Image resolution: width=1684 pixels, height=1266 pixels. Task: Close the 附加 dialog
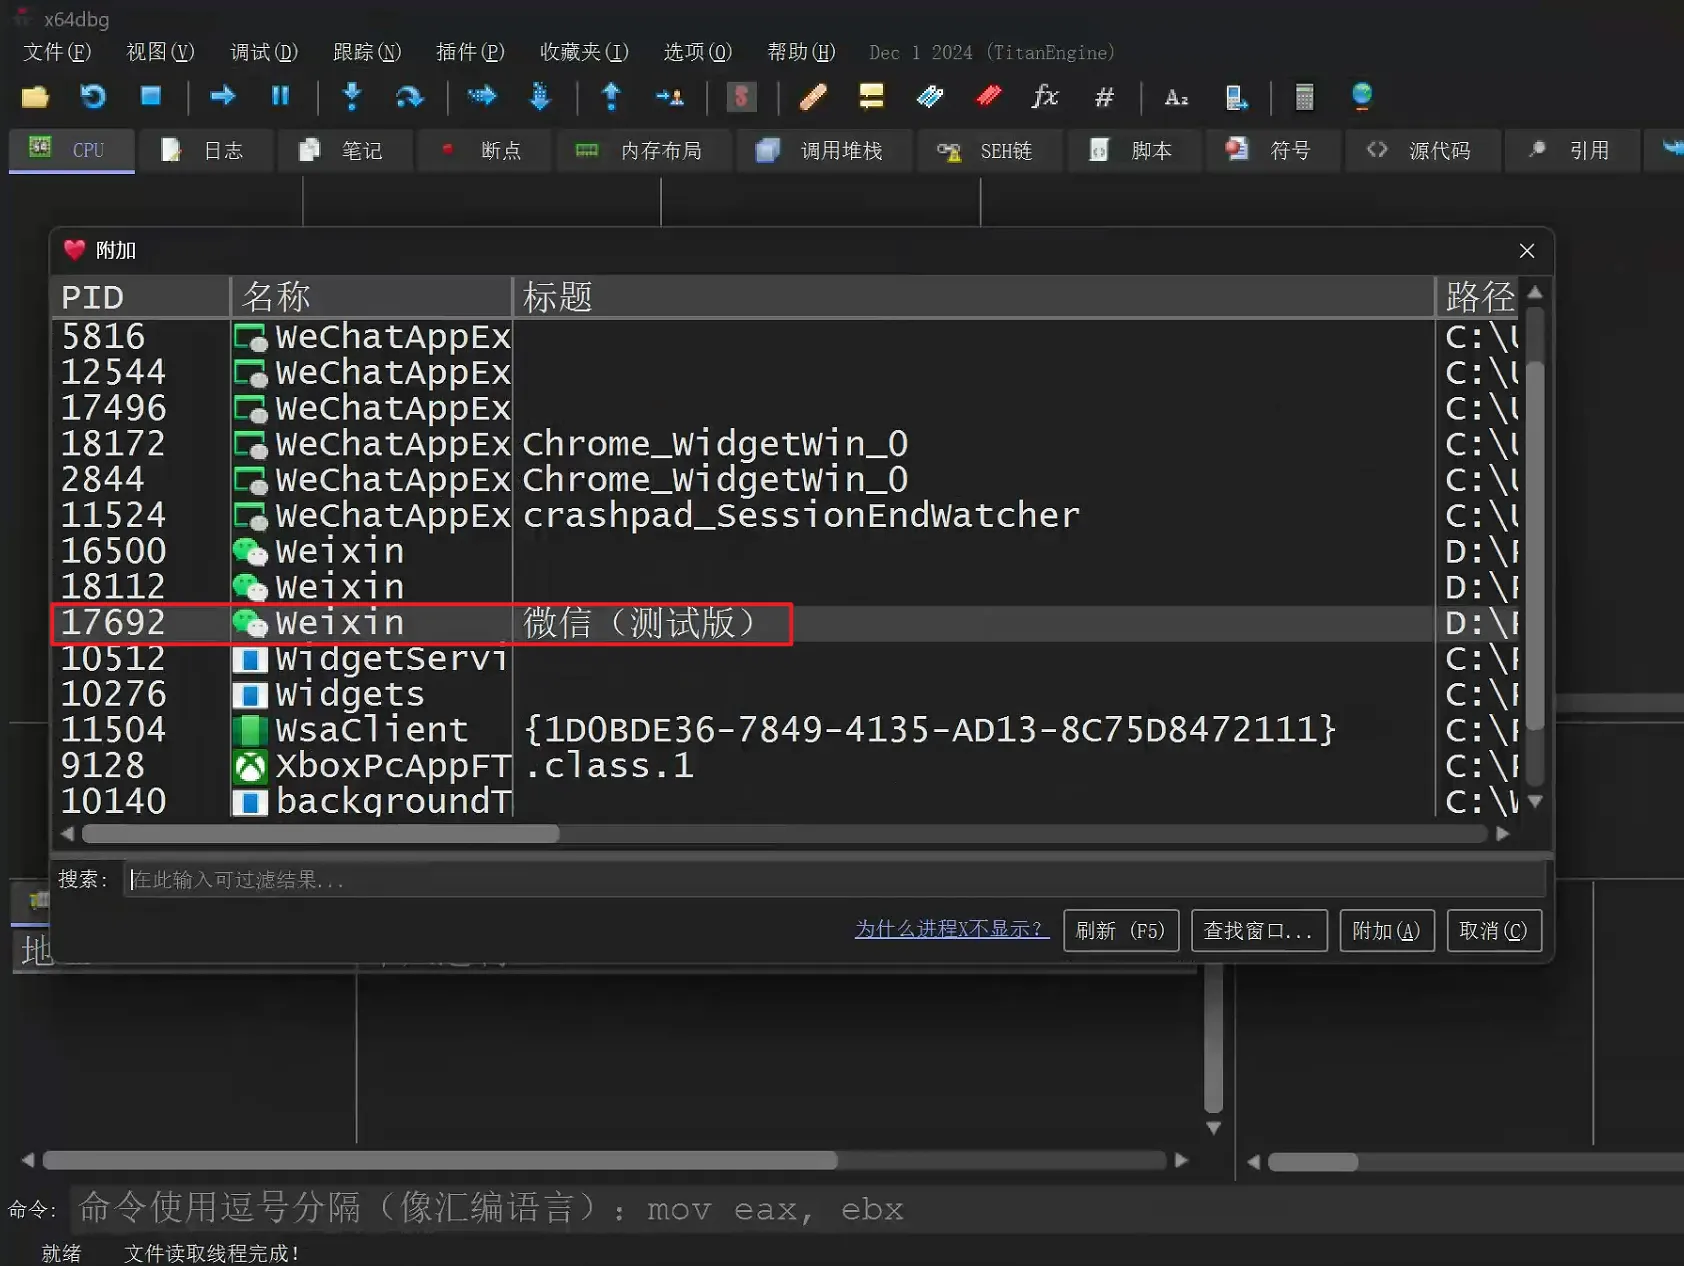[x=1527, y=251]
